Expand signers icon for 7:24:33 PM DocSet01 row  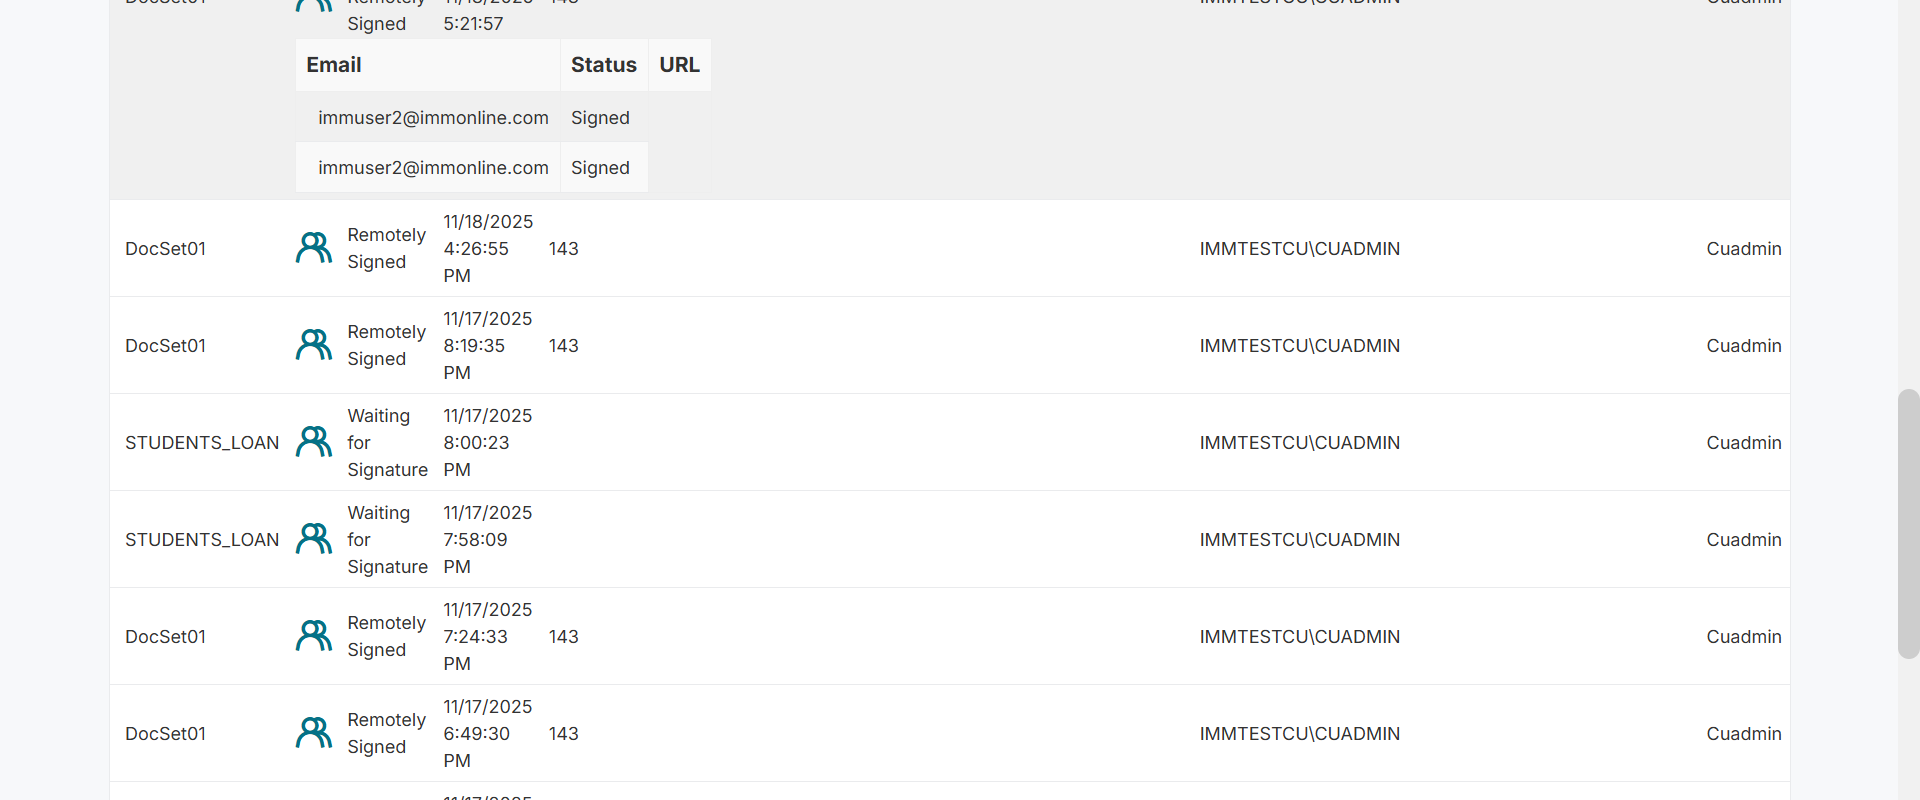pyautogui.click(x=314, y=636)
